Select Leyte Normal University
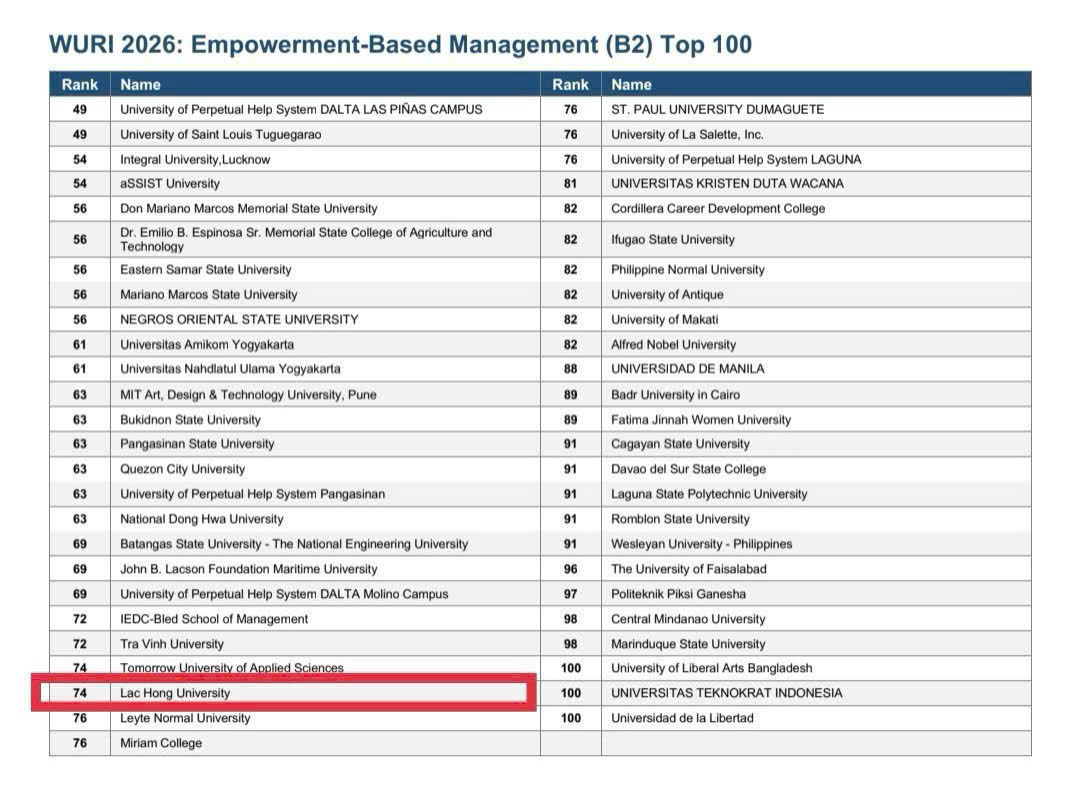Image resolution: width=1080 pixels, height=798 pixels. 185,718
